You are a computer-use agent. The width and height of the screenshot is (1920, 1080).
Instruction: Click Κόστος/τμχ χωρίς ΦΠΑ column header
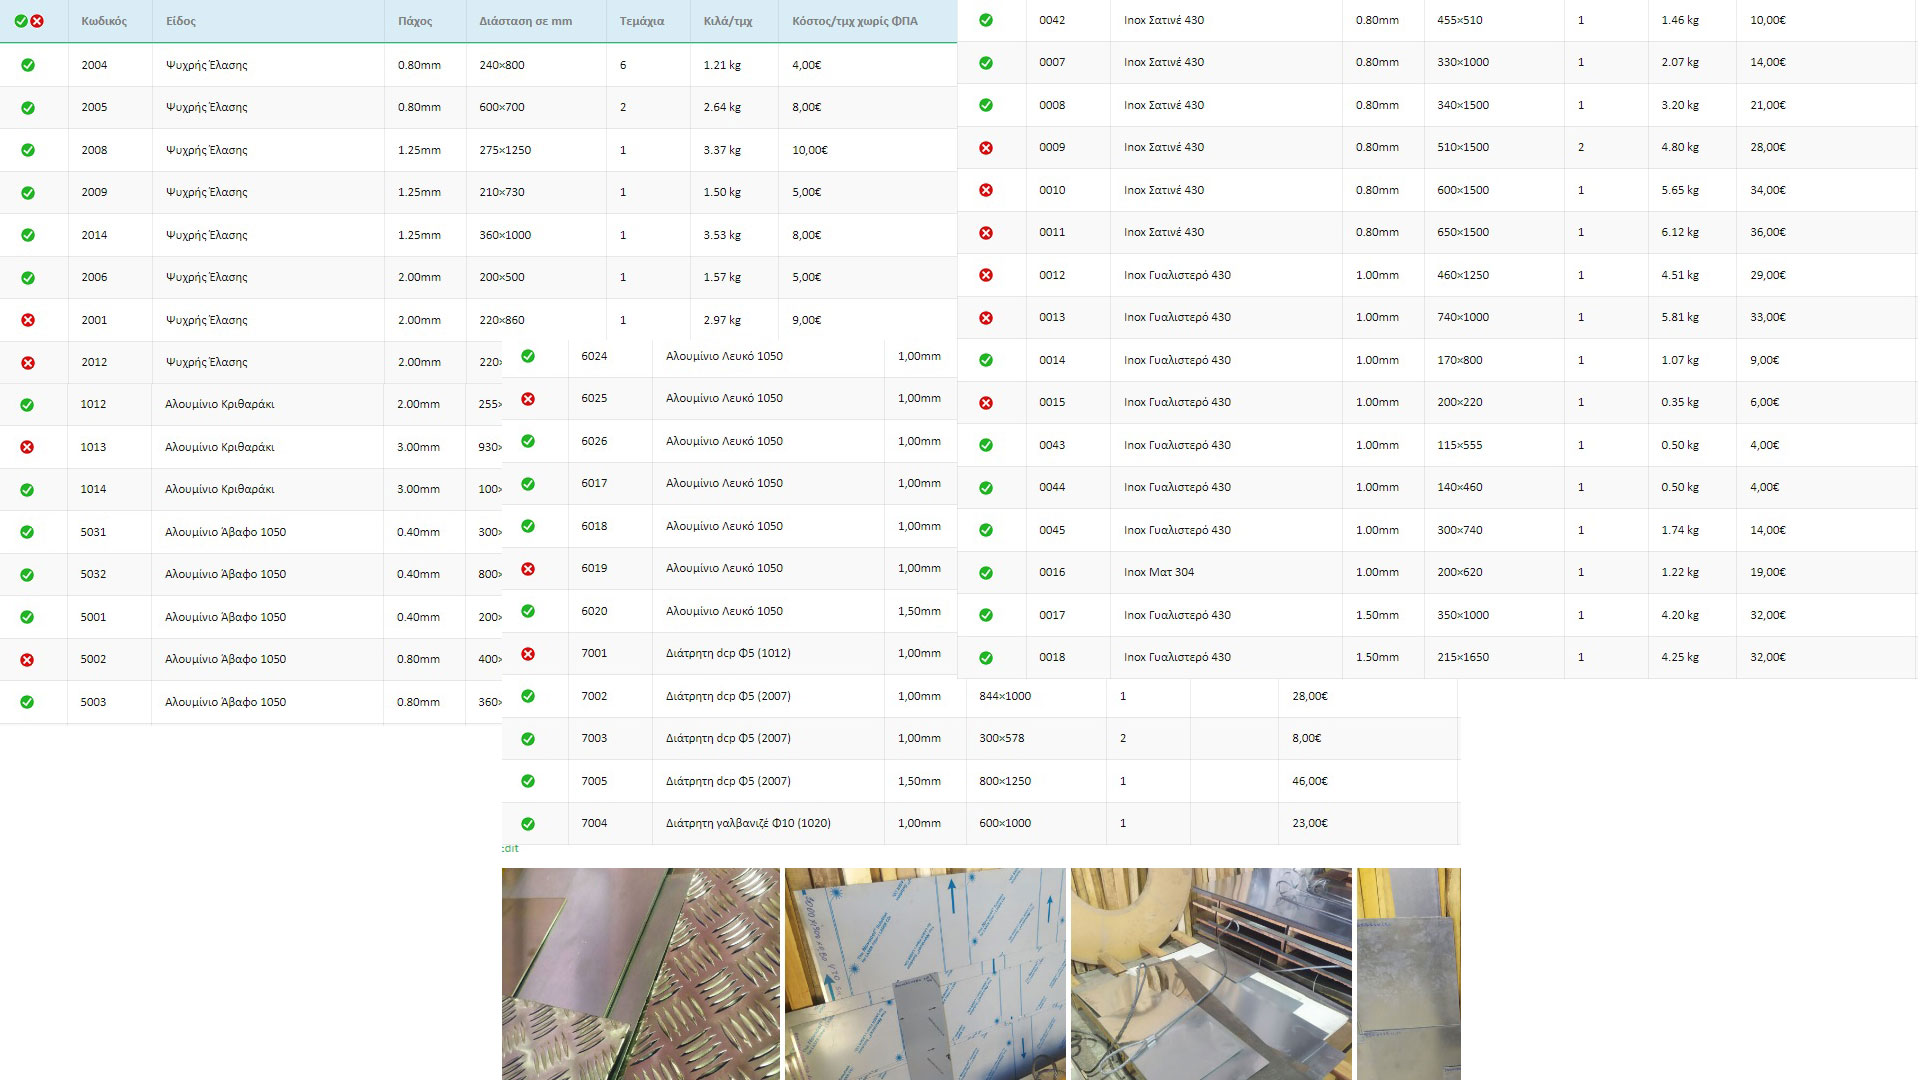click(x=854, y=21)
